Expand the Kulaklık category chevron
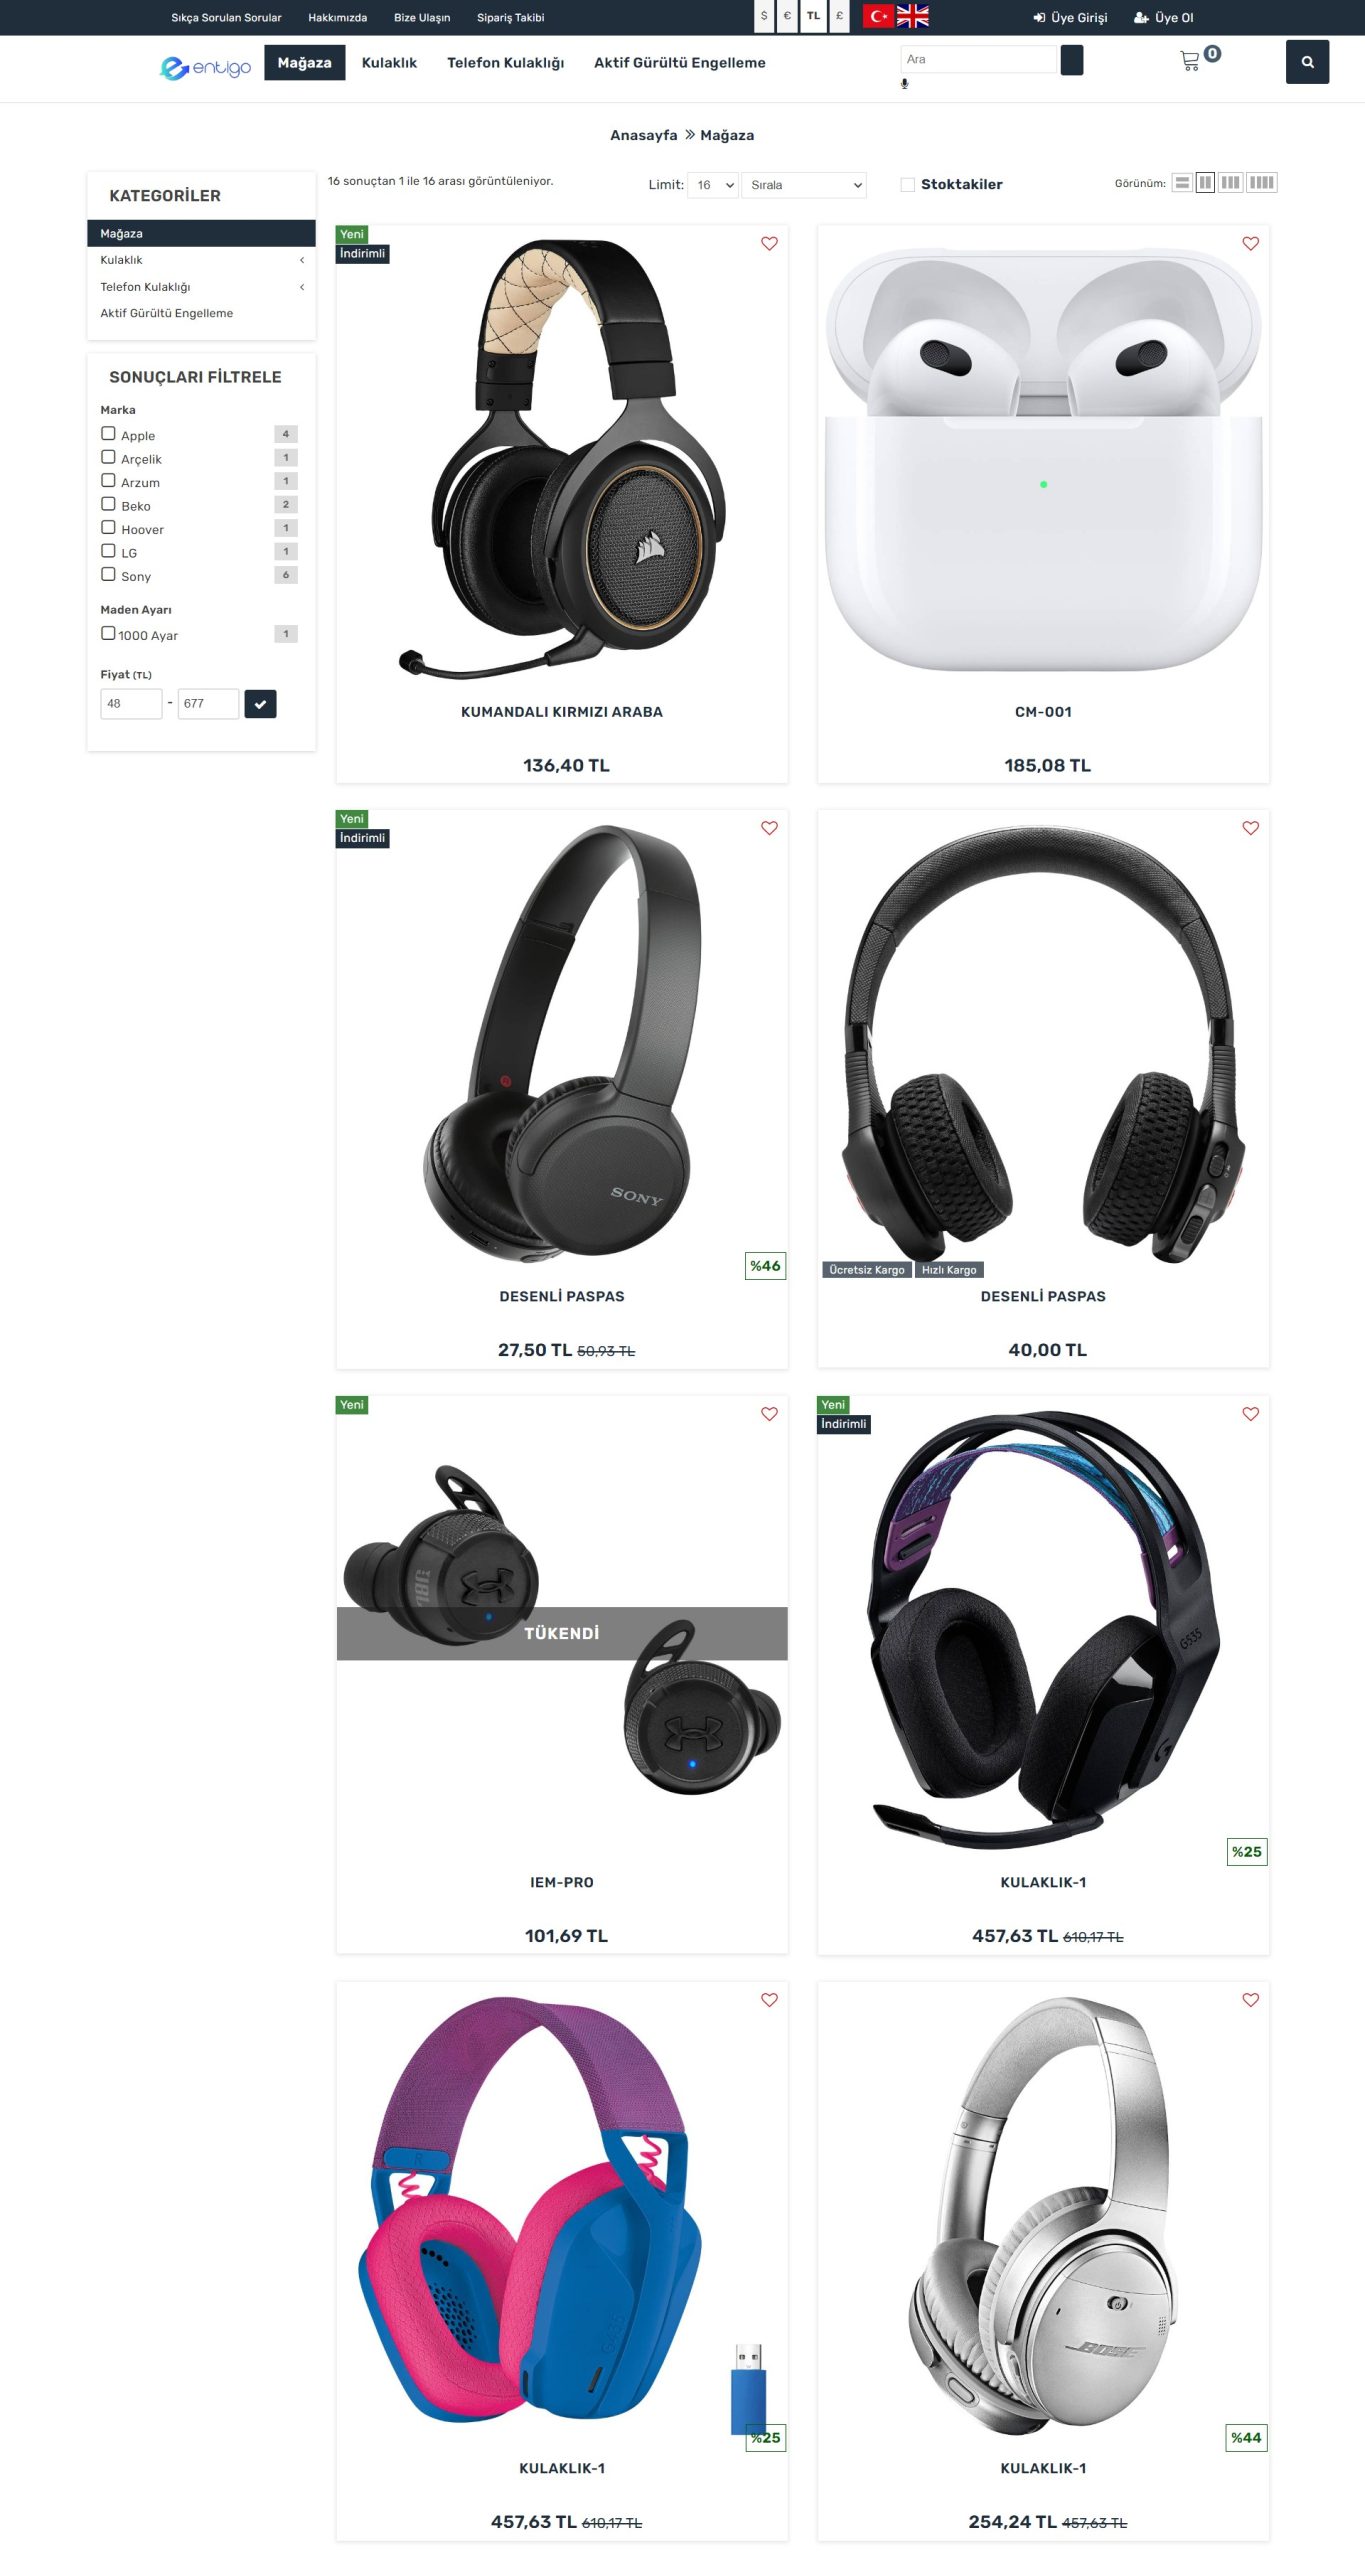Viewport: 1365px width, 2560px height. pyautogui.click(x=302, y=260)
